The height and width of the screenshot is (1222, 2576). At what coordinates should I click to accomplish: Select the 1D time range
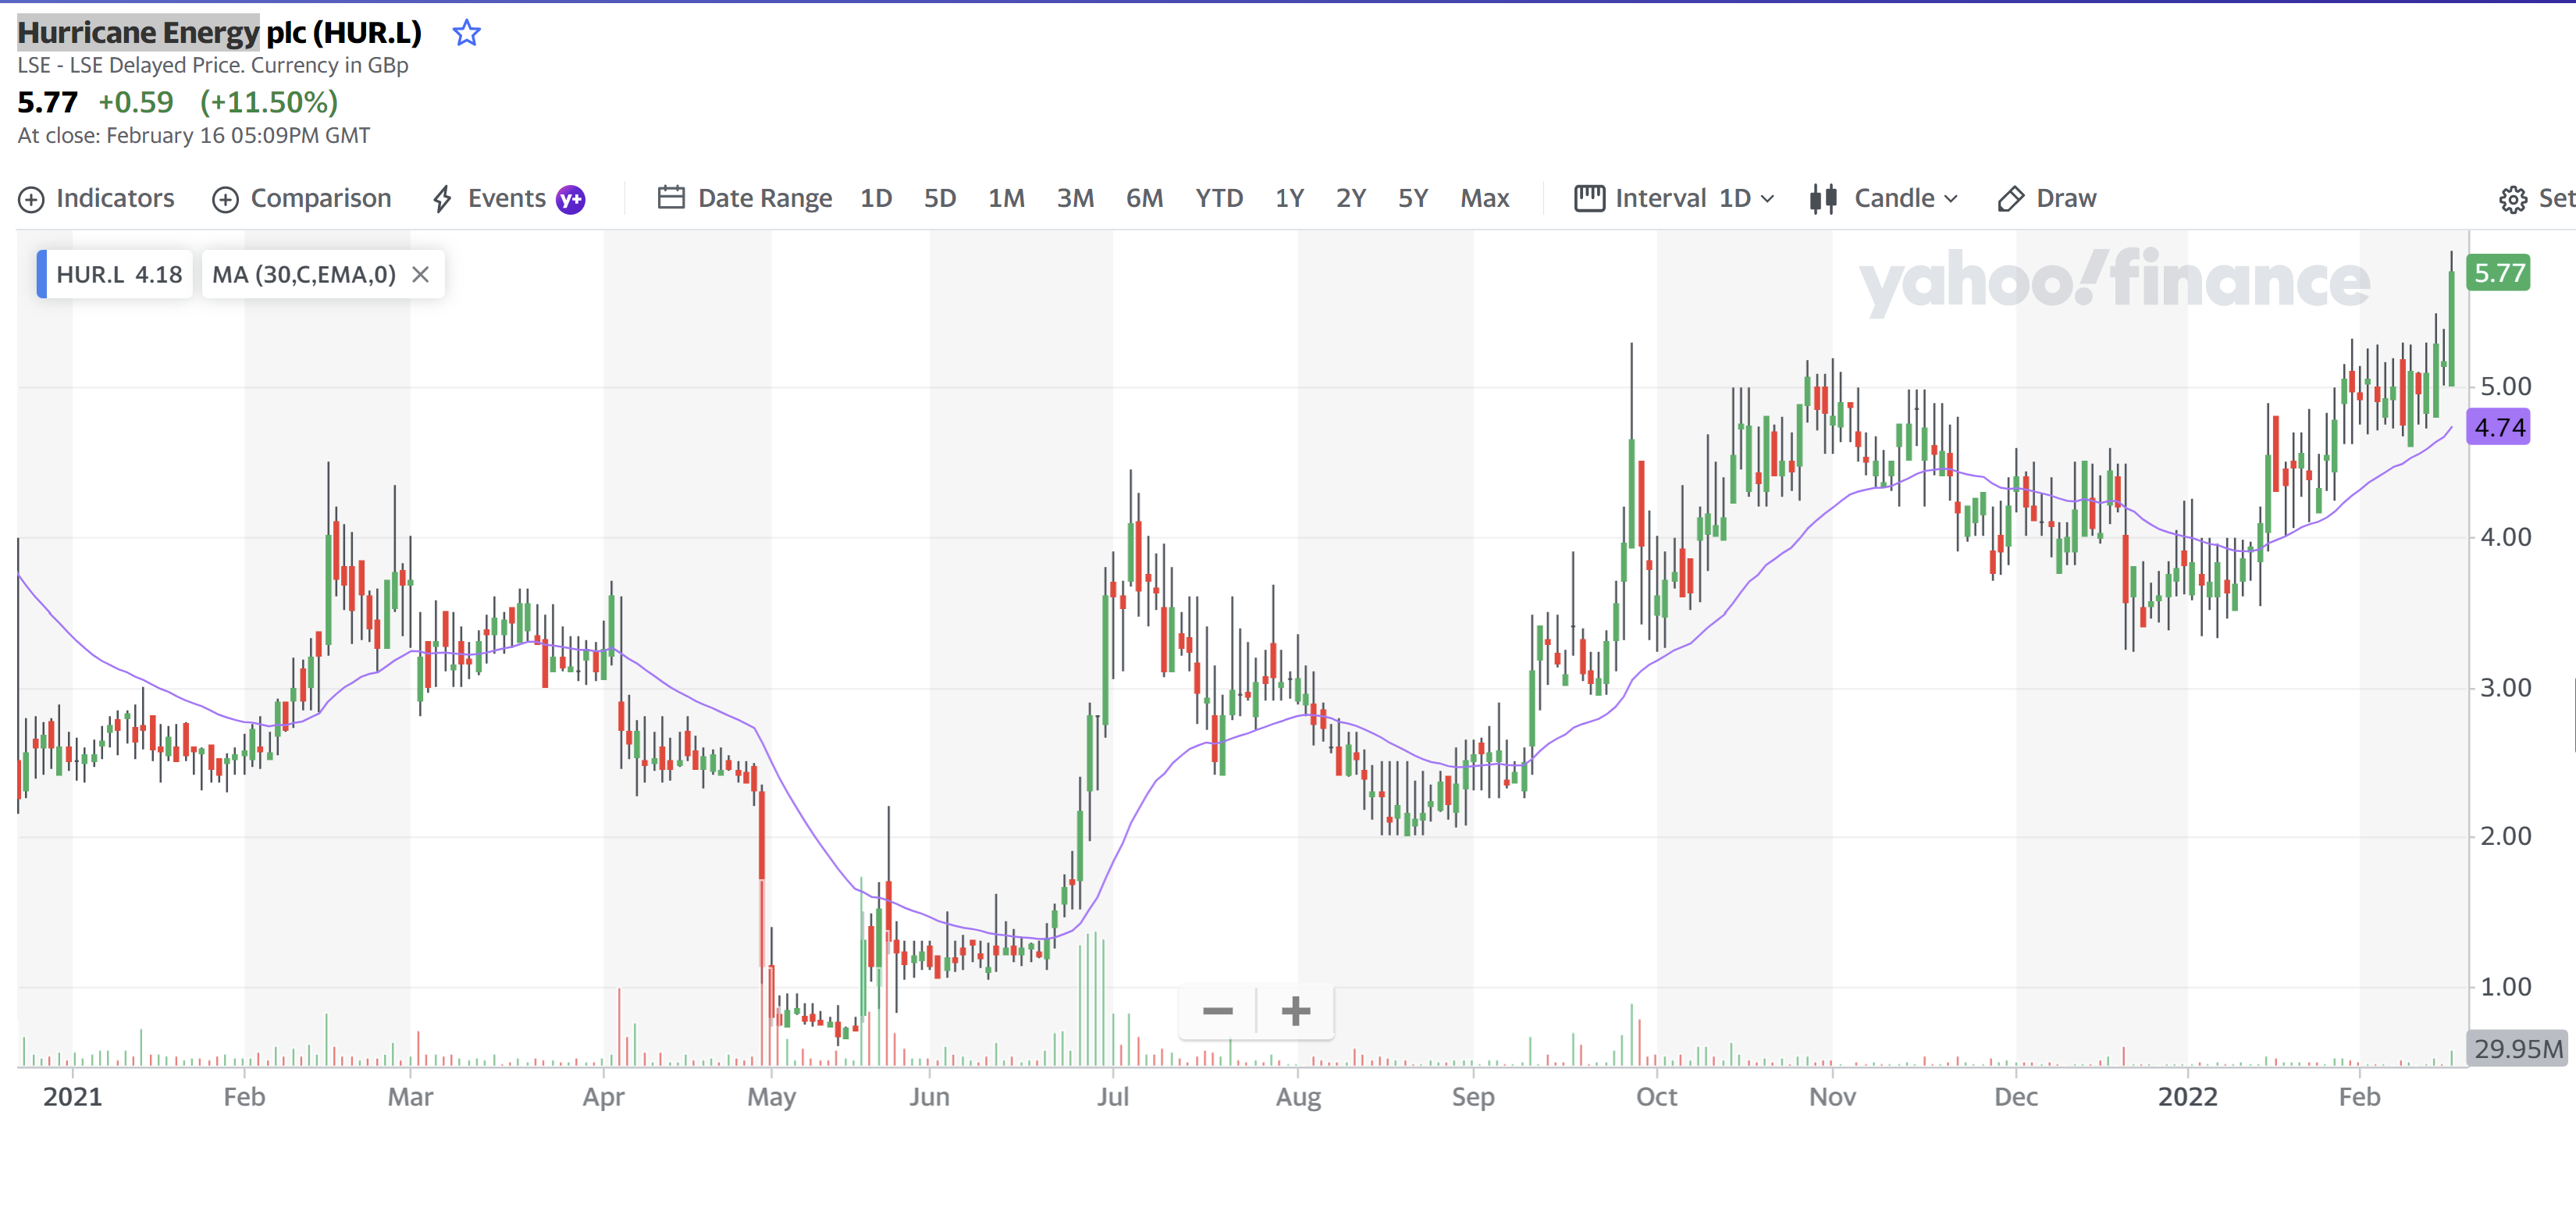click(876, 198)
